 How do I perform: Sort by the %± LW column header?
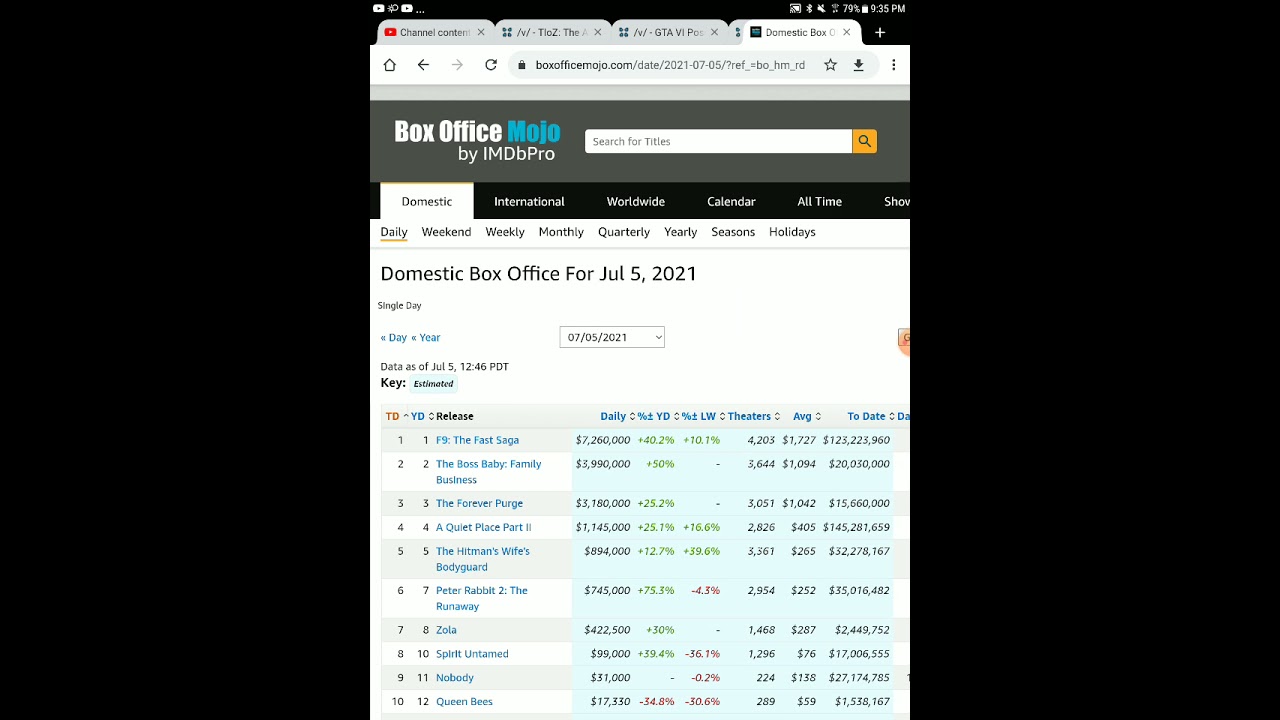tap(703, 416)
